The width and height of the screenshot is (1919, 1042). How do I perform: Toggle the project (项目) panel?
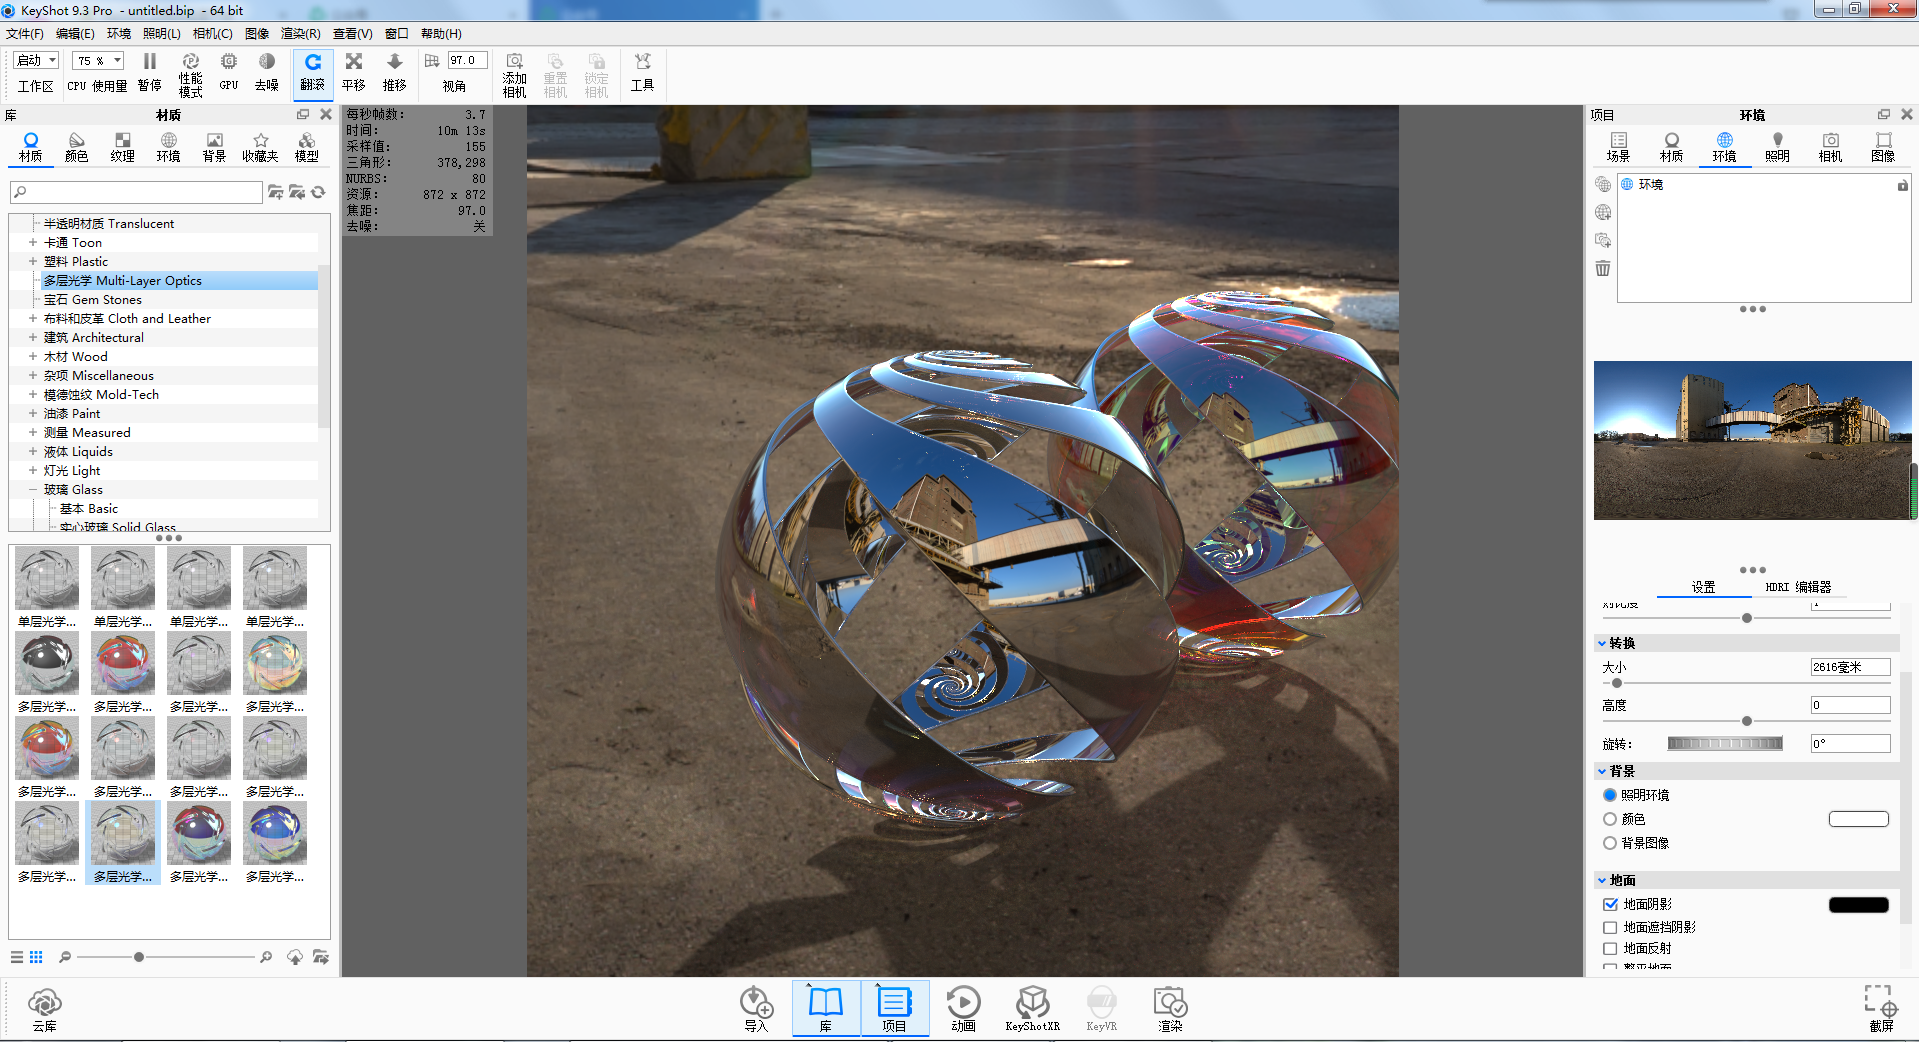(894, 1009)
